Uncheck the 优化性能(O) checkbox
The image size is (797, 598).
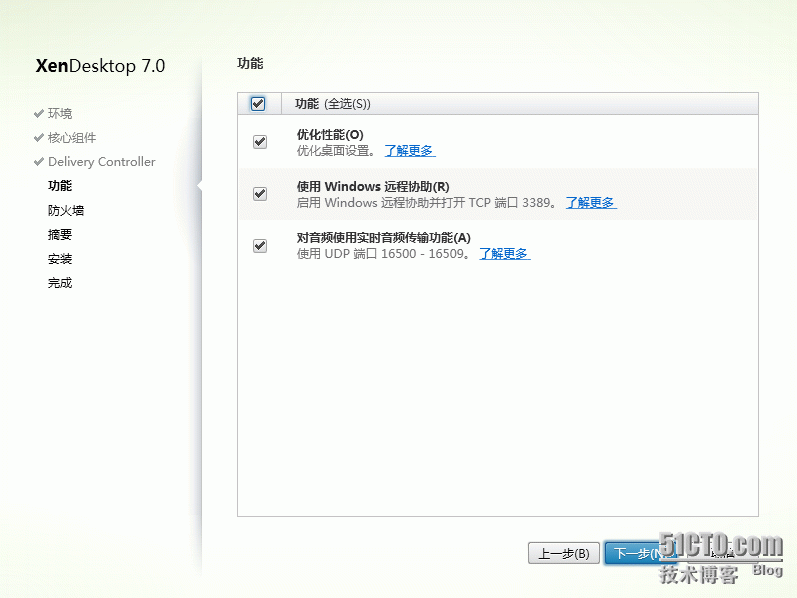click(x=260, y=142)
